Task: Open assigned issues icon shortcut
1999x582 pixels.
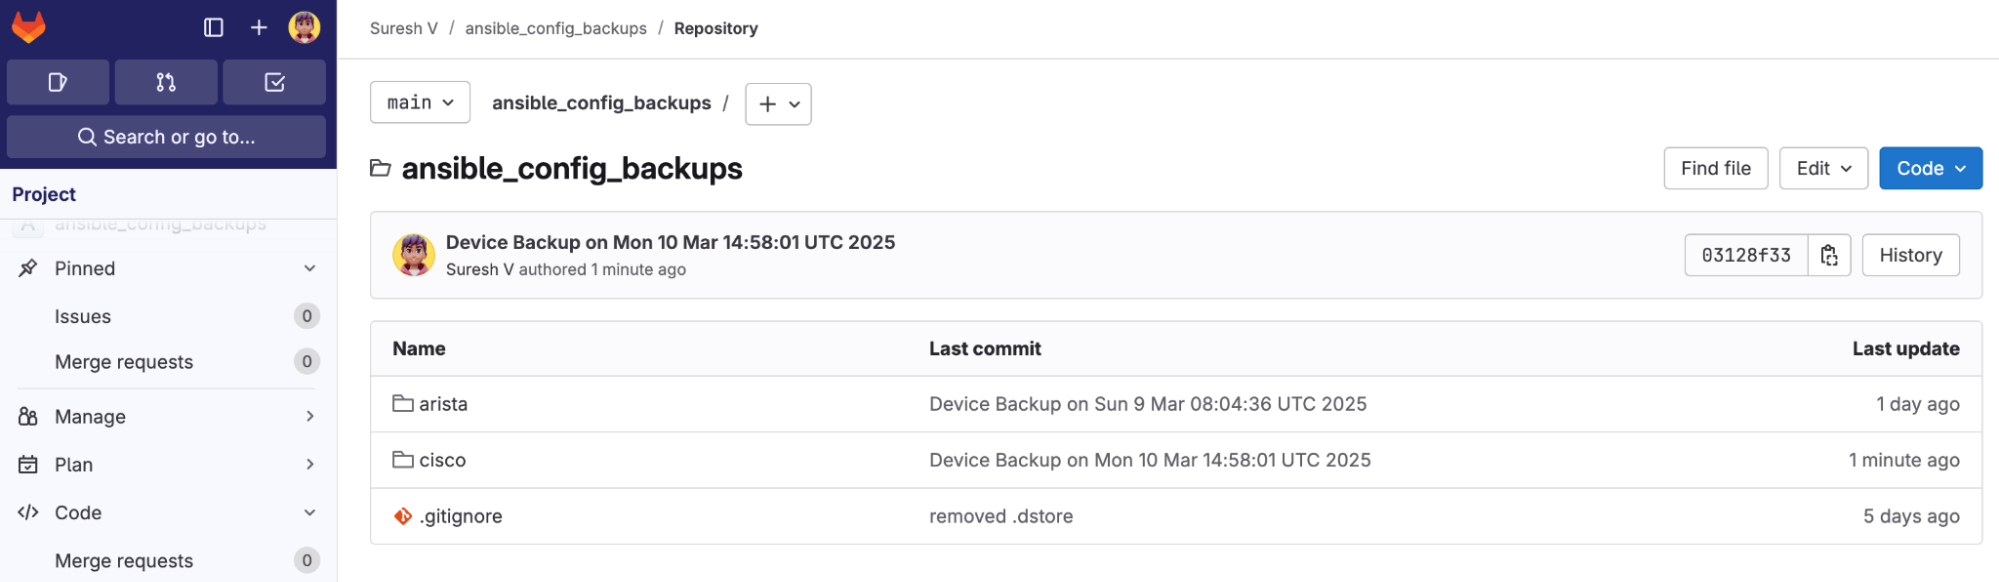Action: (58, 82)
